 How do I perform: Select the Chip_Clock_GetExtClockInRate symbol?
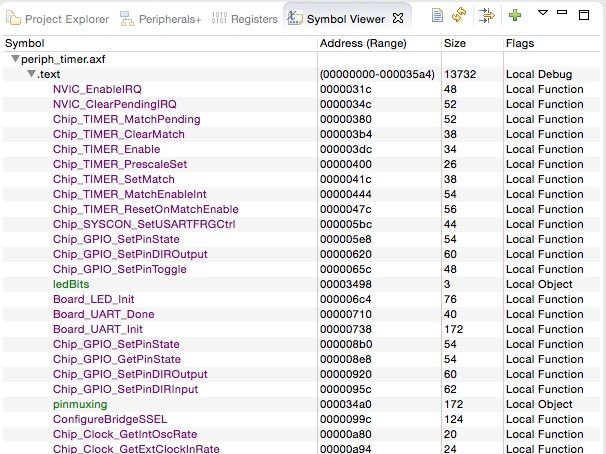coord(136,449)
